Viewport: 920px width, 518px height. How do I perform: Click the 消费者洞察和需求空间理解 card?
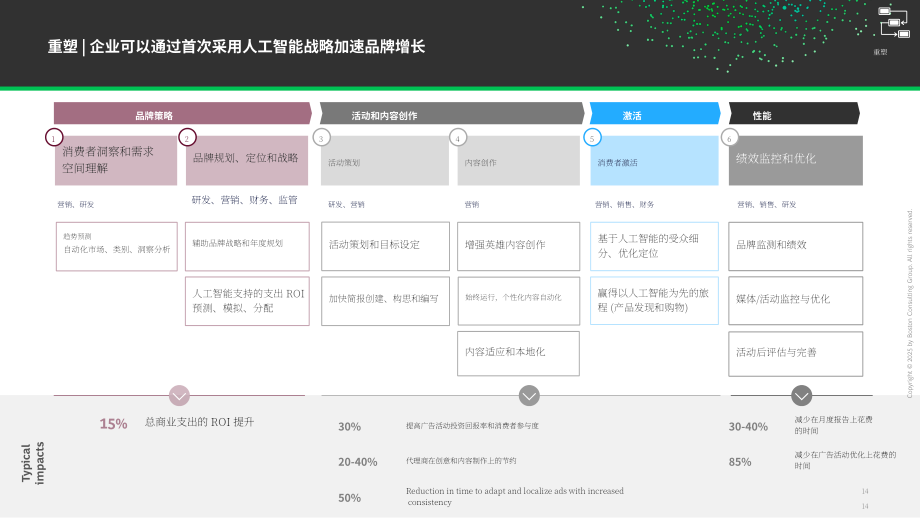point(116,161)
